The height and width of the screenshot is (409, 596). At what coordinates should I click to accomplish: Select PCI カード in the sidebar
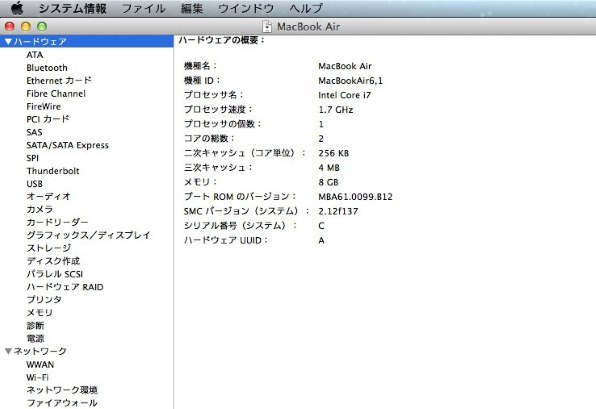(48, 119)
